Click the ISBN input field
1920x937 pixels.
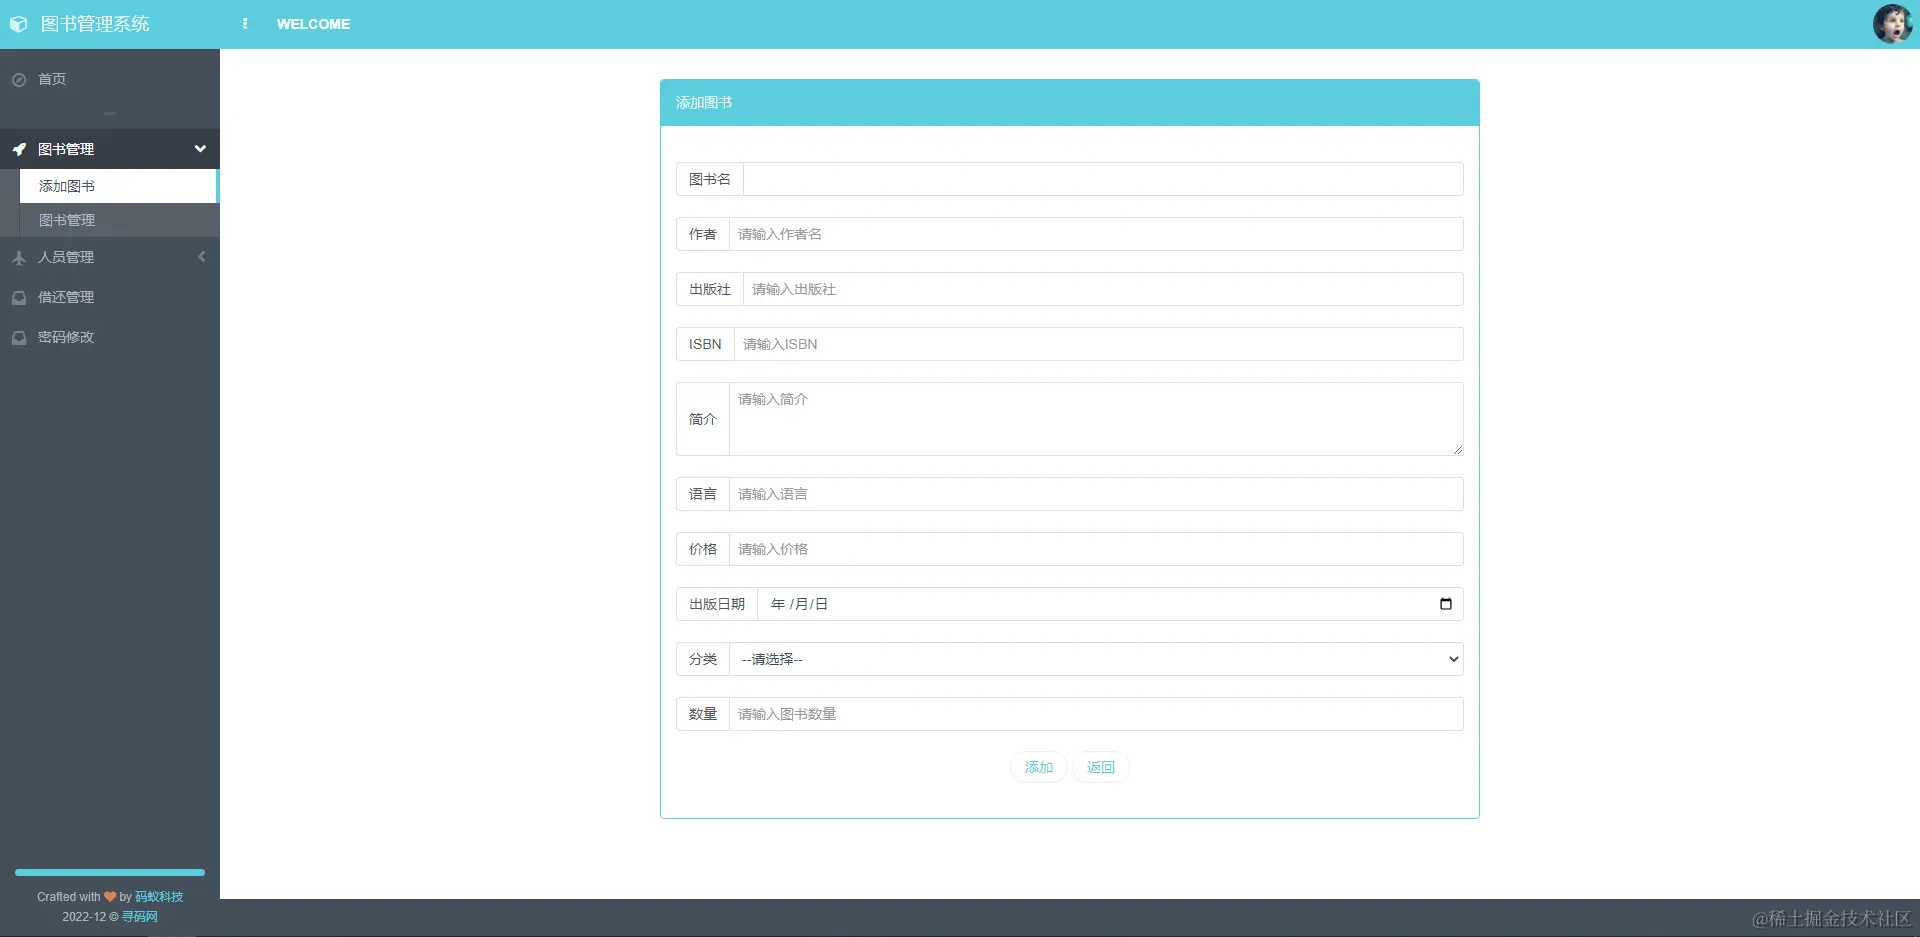click(x=1096, y=344)
